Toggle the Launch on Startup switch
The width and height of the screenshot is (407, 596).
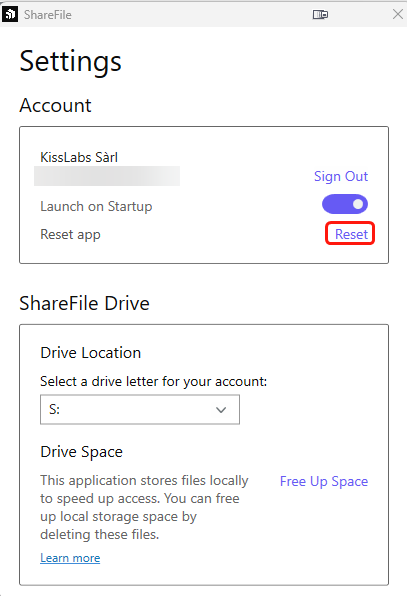[345, 204]
